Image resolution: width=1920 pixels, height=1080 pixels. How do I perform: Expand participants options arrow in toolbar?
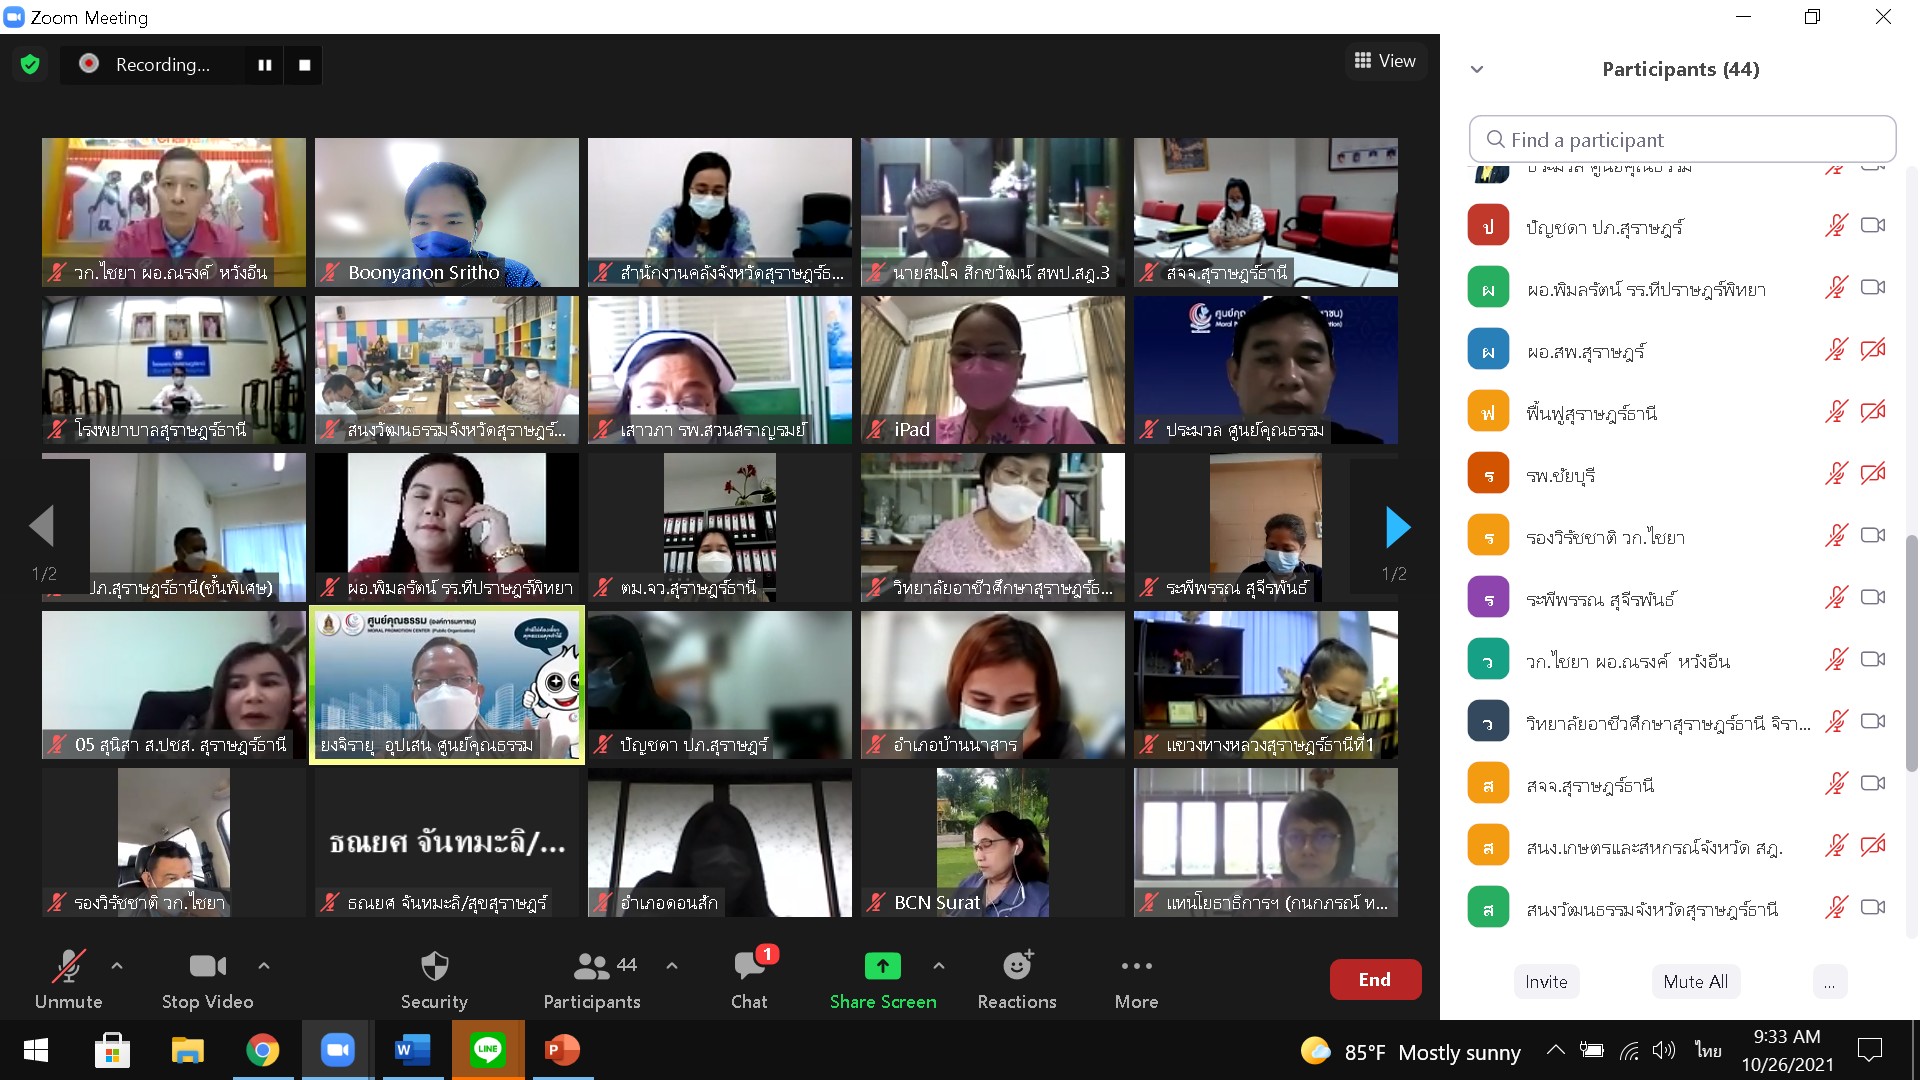[672, 966]
